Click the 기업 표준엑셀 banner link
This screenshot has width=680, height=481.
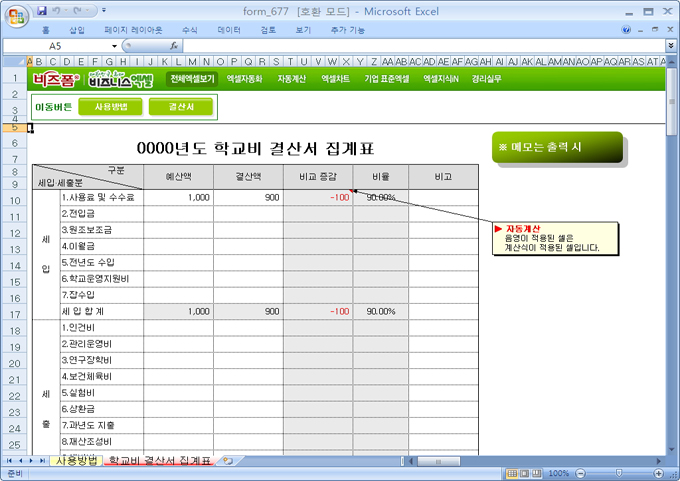tap(386, 79)
